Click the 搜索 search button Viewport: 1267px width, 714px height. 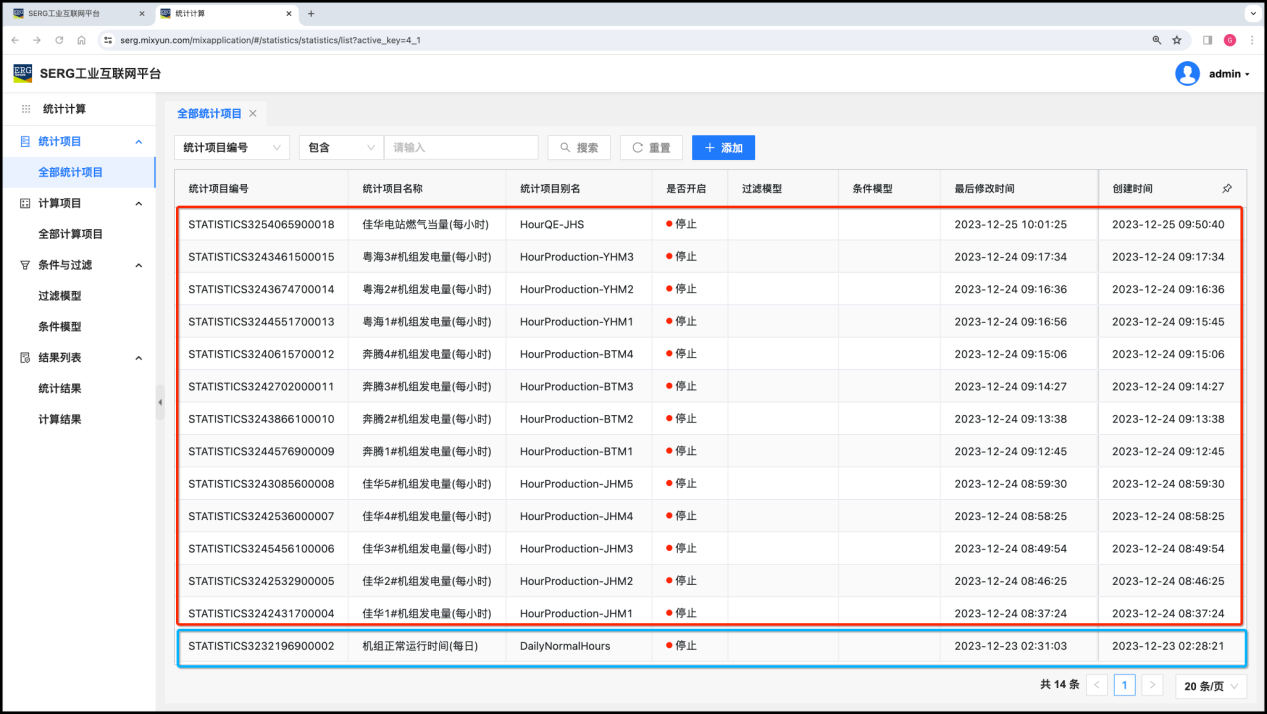pyautogui.click(x=578, y=148)
